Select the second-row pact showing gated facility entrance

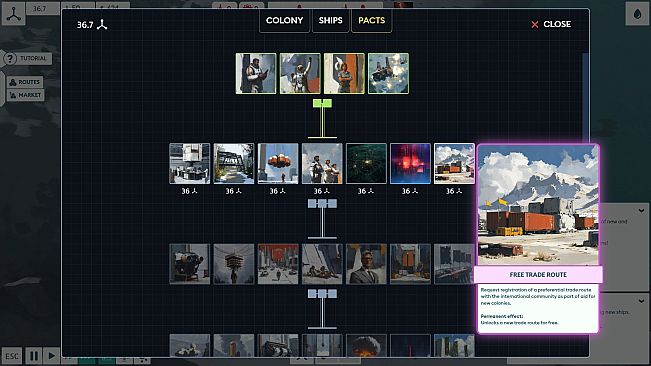pos(234,163)
